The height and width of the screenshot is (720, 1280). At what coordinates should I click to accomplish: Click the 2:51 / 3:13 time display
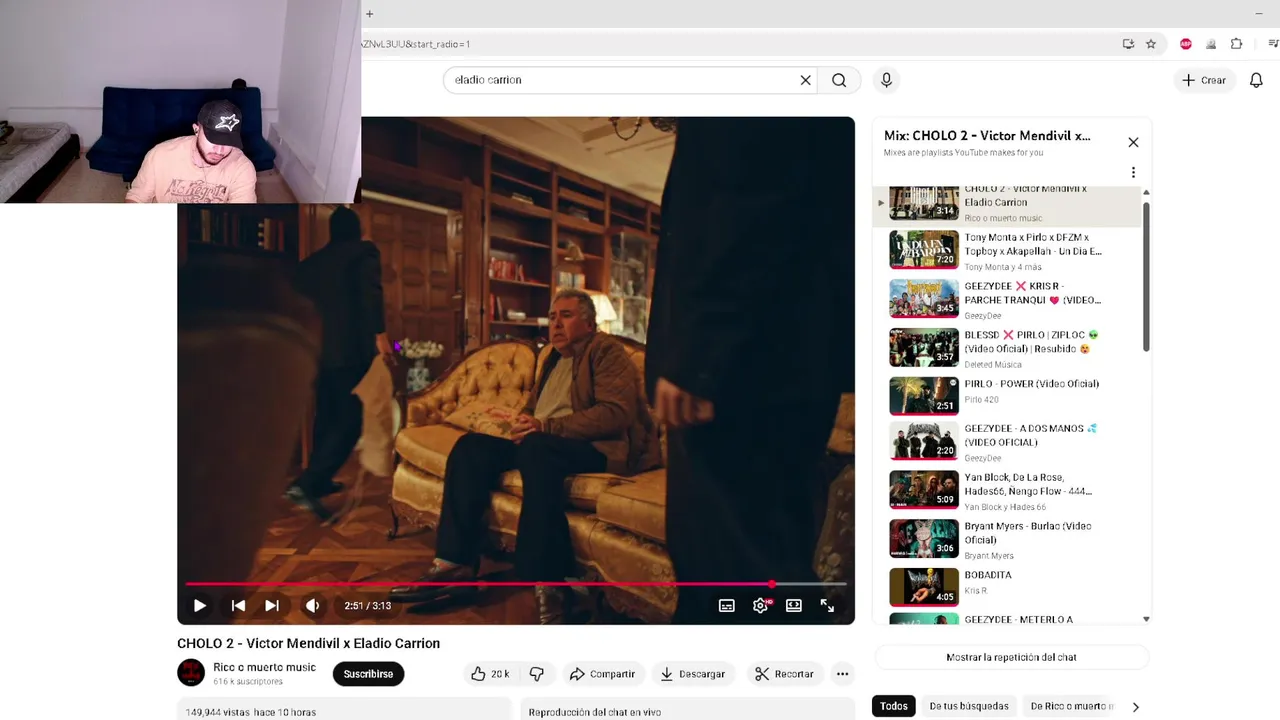tap(367, 606)
